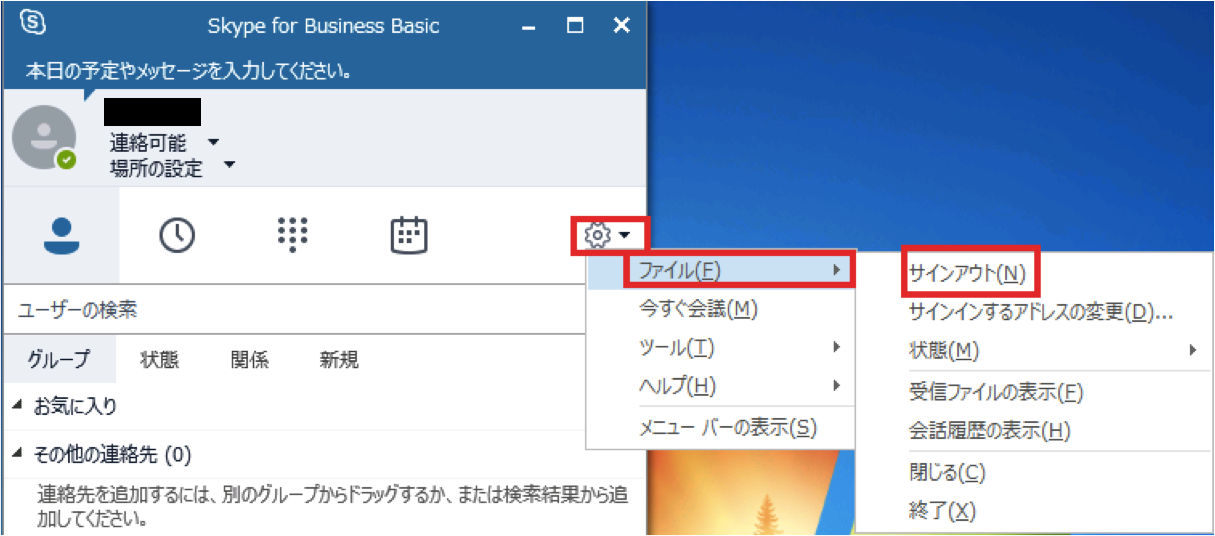Maximize the Skype for Business window
The image size is (1215, 536).
pyautogui.click(x=575, y=26)
